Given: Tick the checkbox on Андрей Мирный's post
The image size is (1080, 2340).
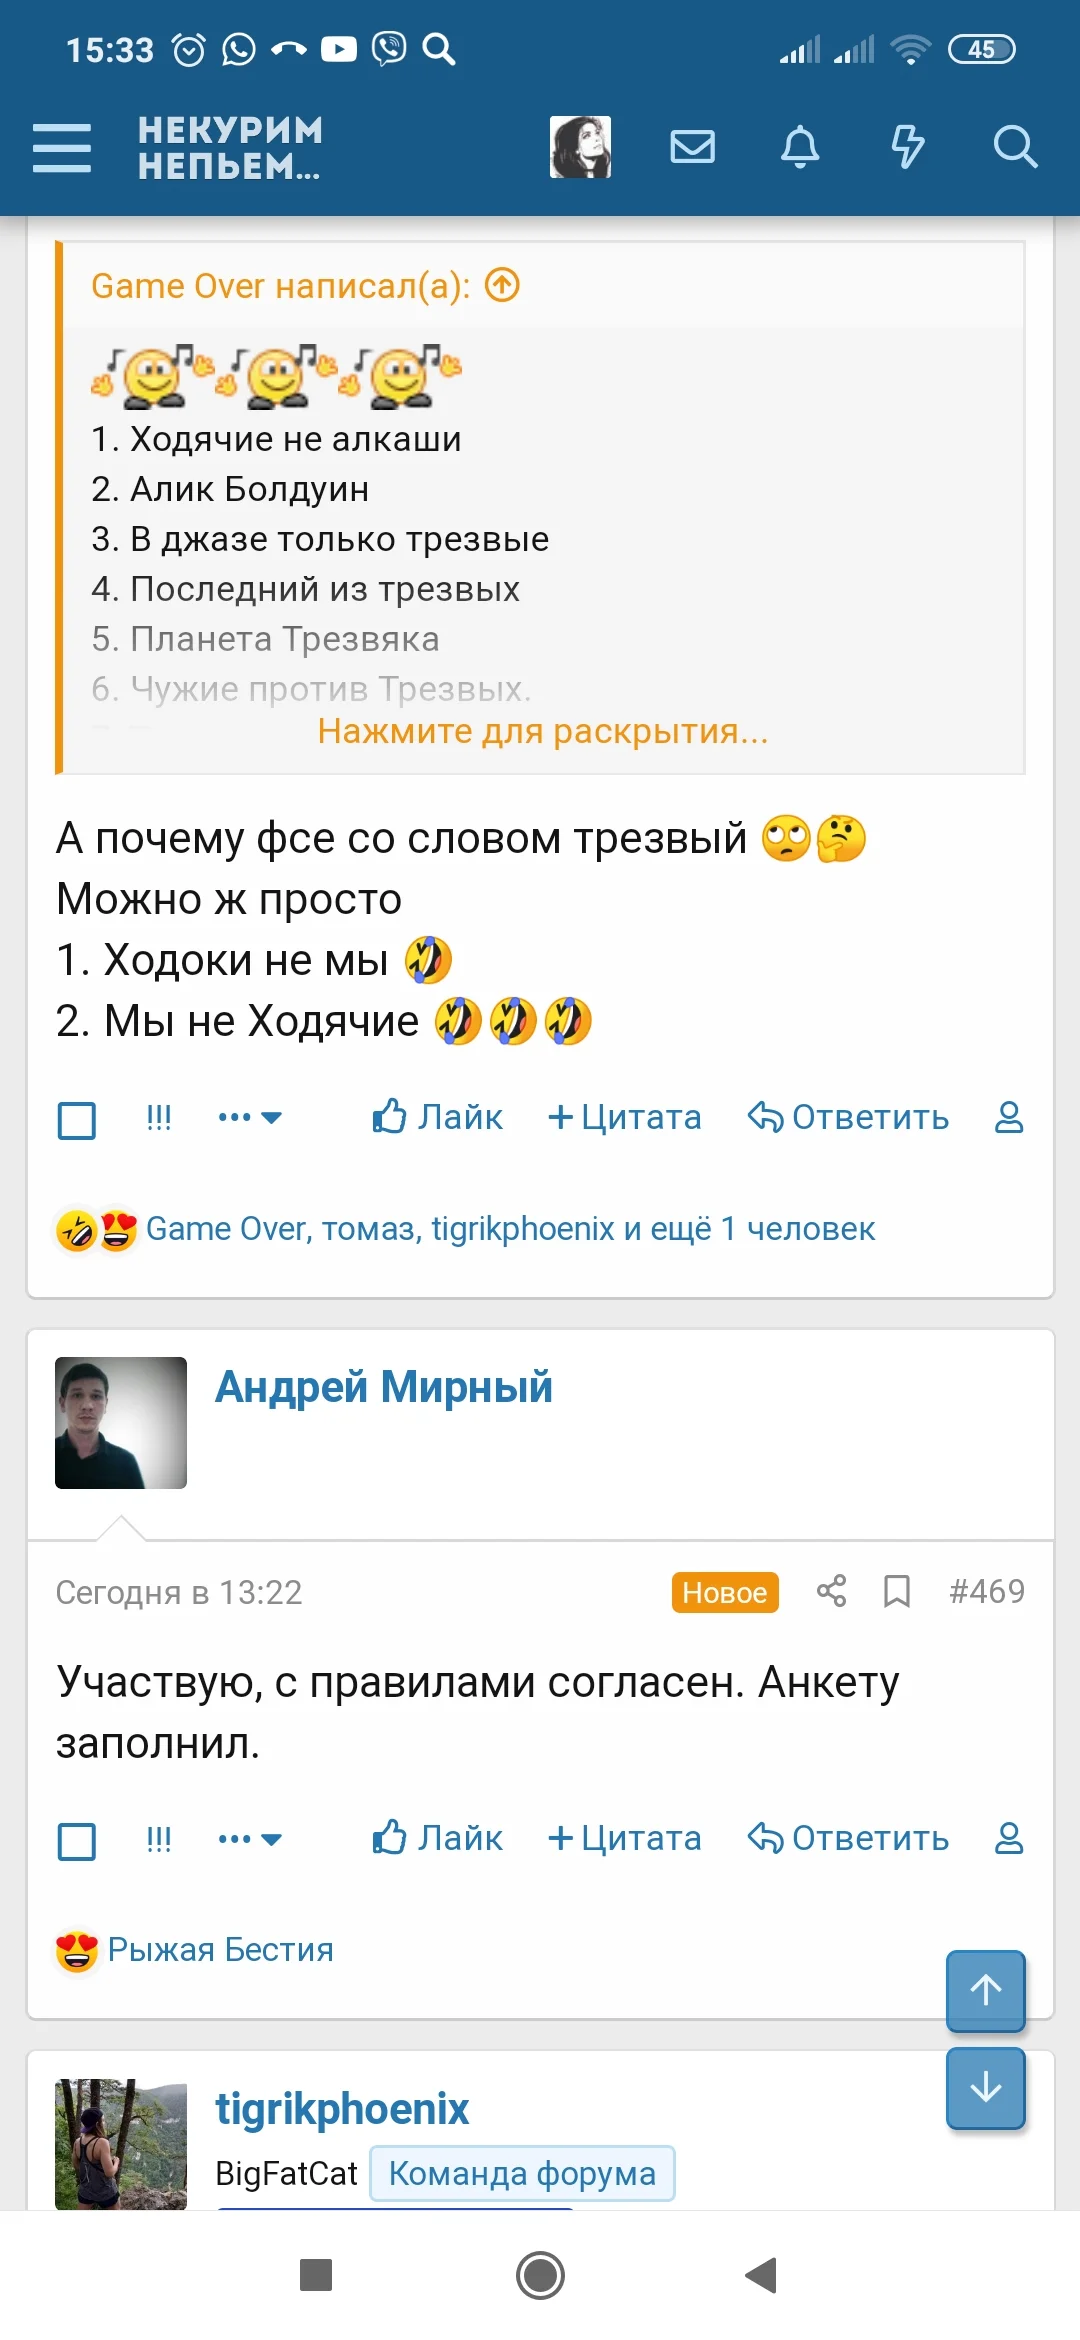Looking at the screenshot, I should pyautogui.click(x=76, y=1841).
